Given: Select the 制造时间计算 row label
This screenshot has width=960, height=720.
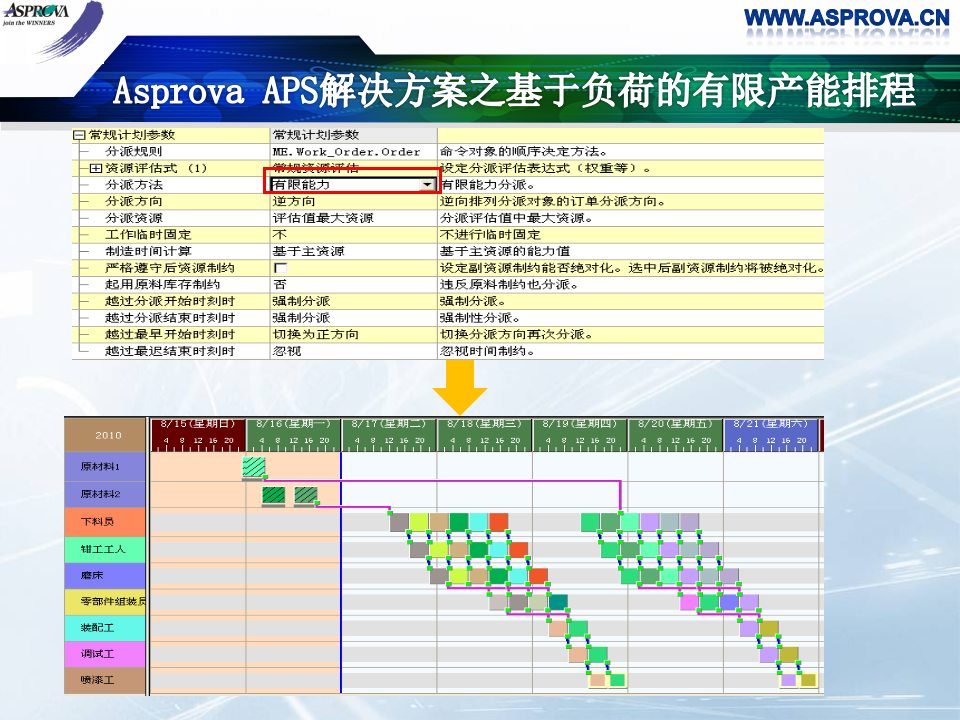Looking at the screenshot, I should [x=148, y=251].
